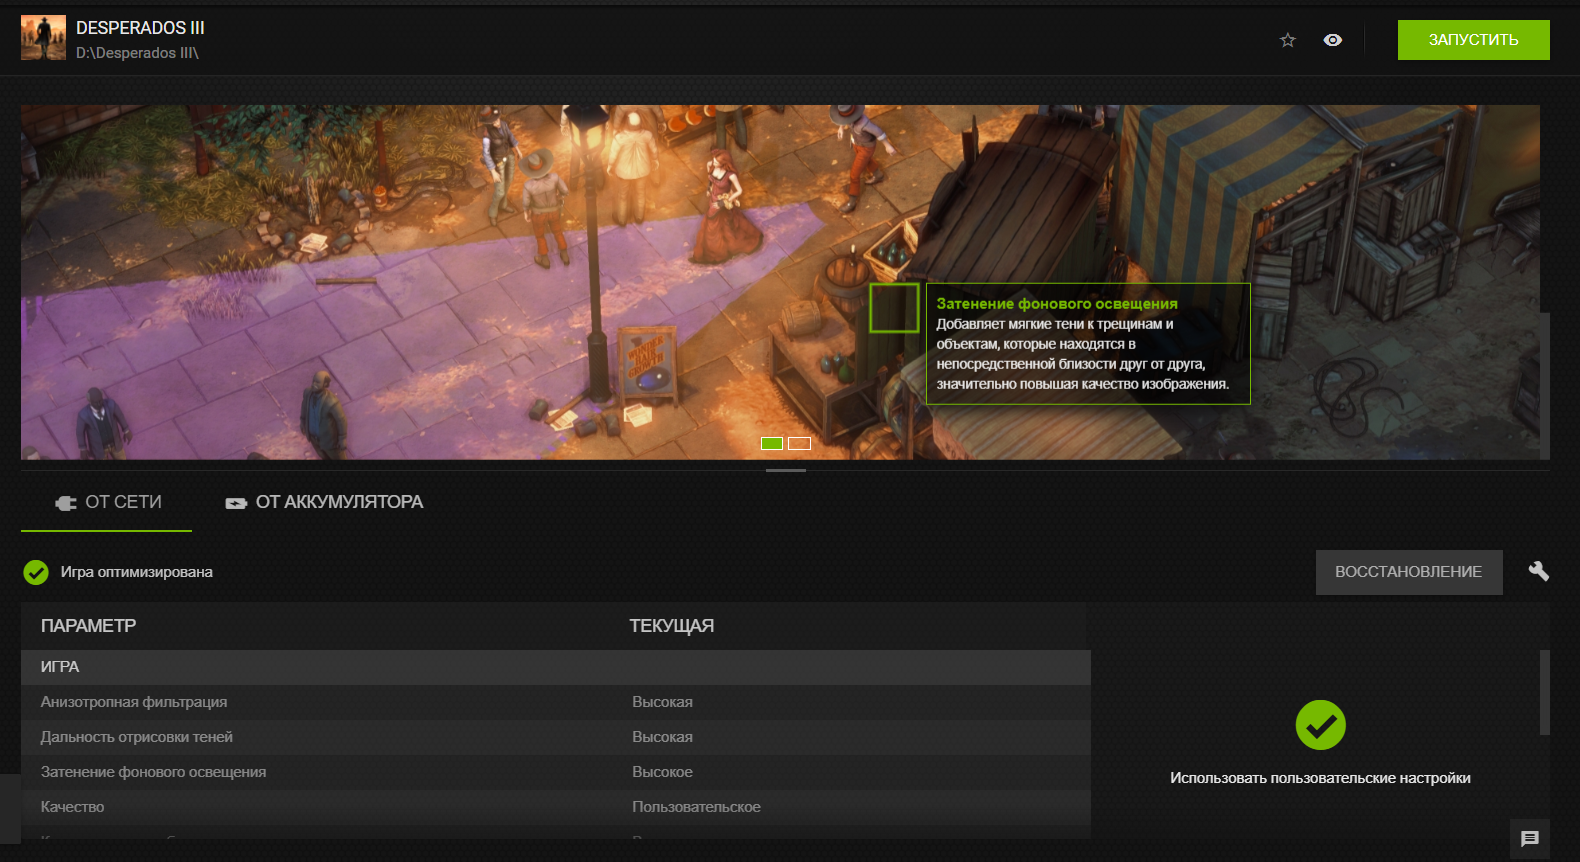Click the ПАРАМЕТР column header

coord(88,626)
